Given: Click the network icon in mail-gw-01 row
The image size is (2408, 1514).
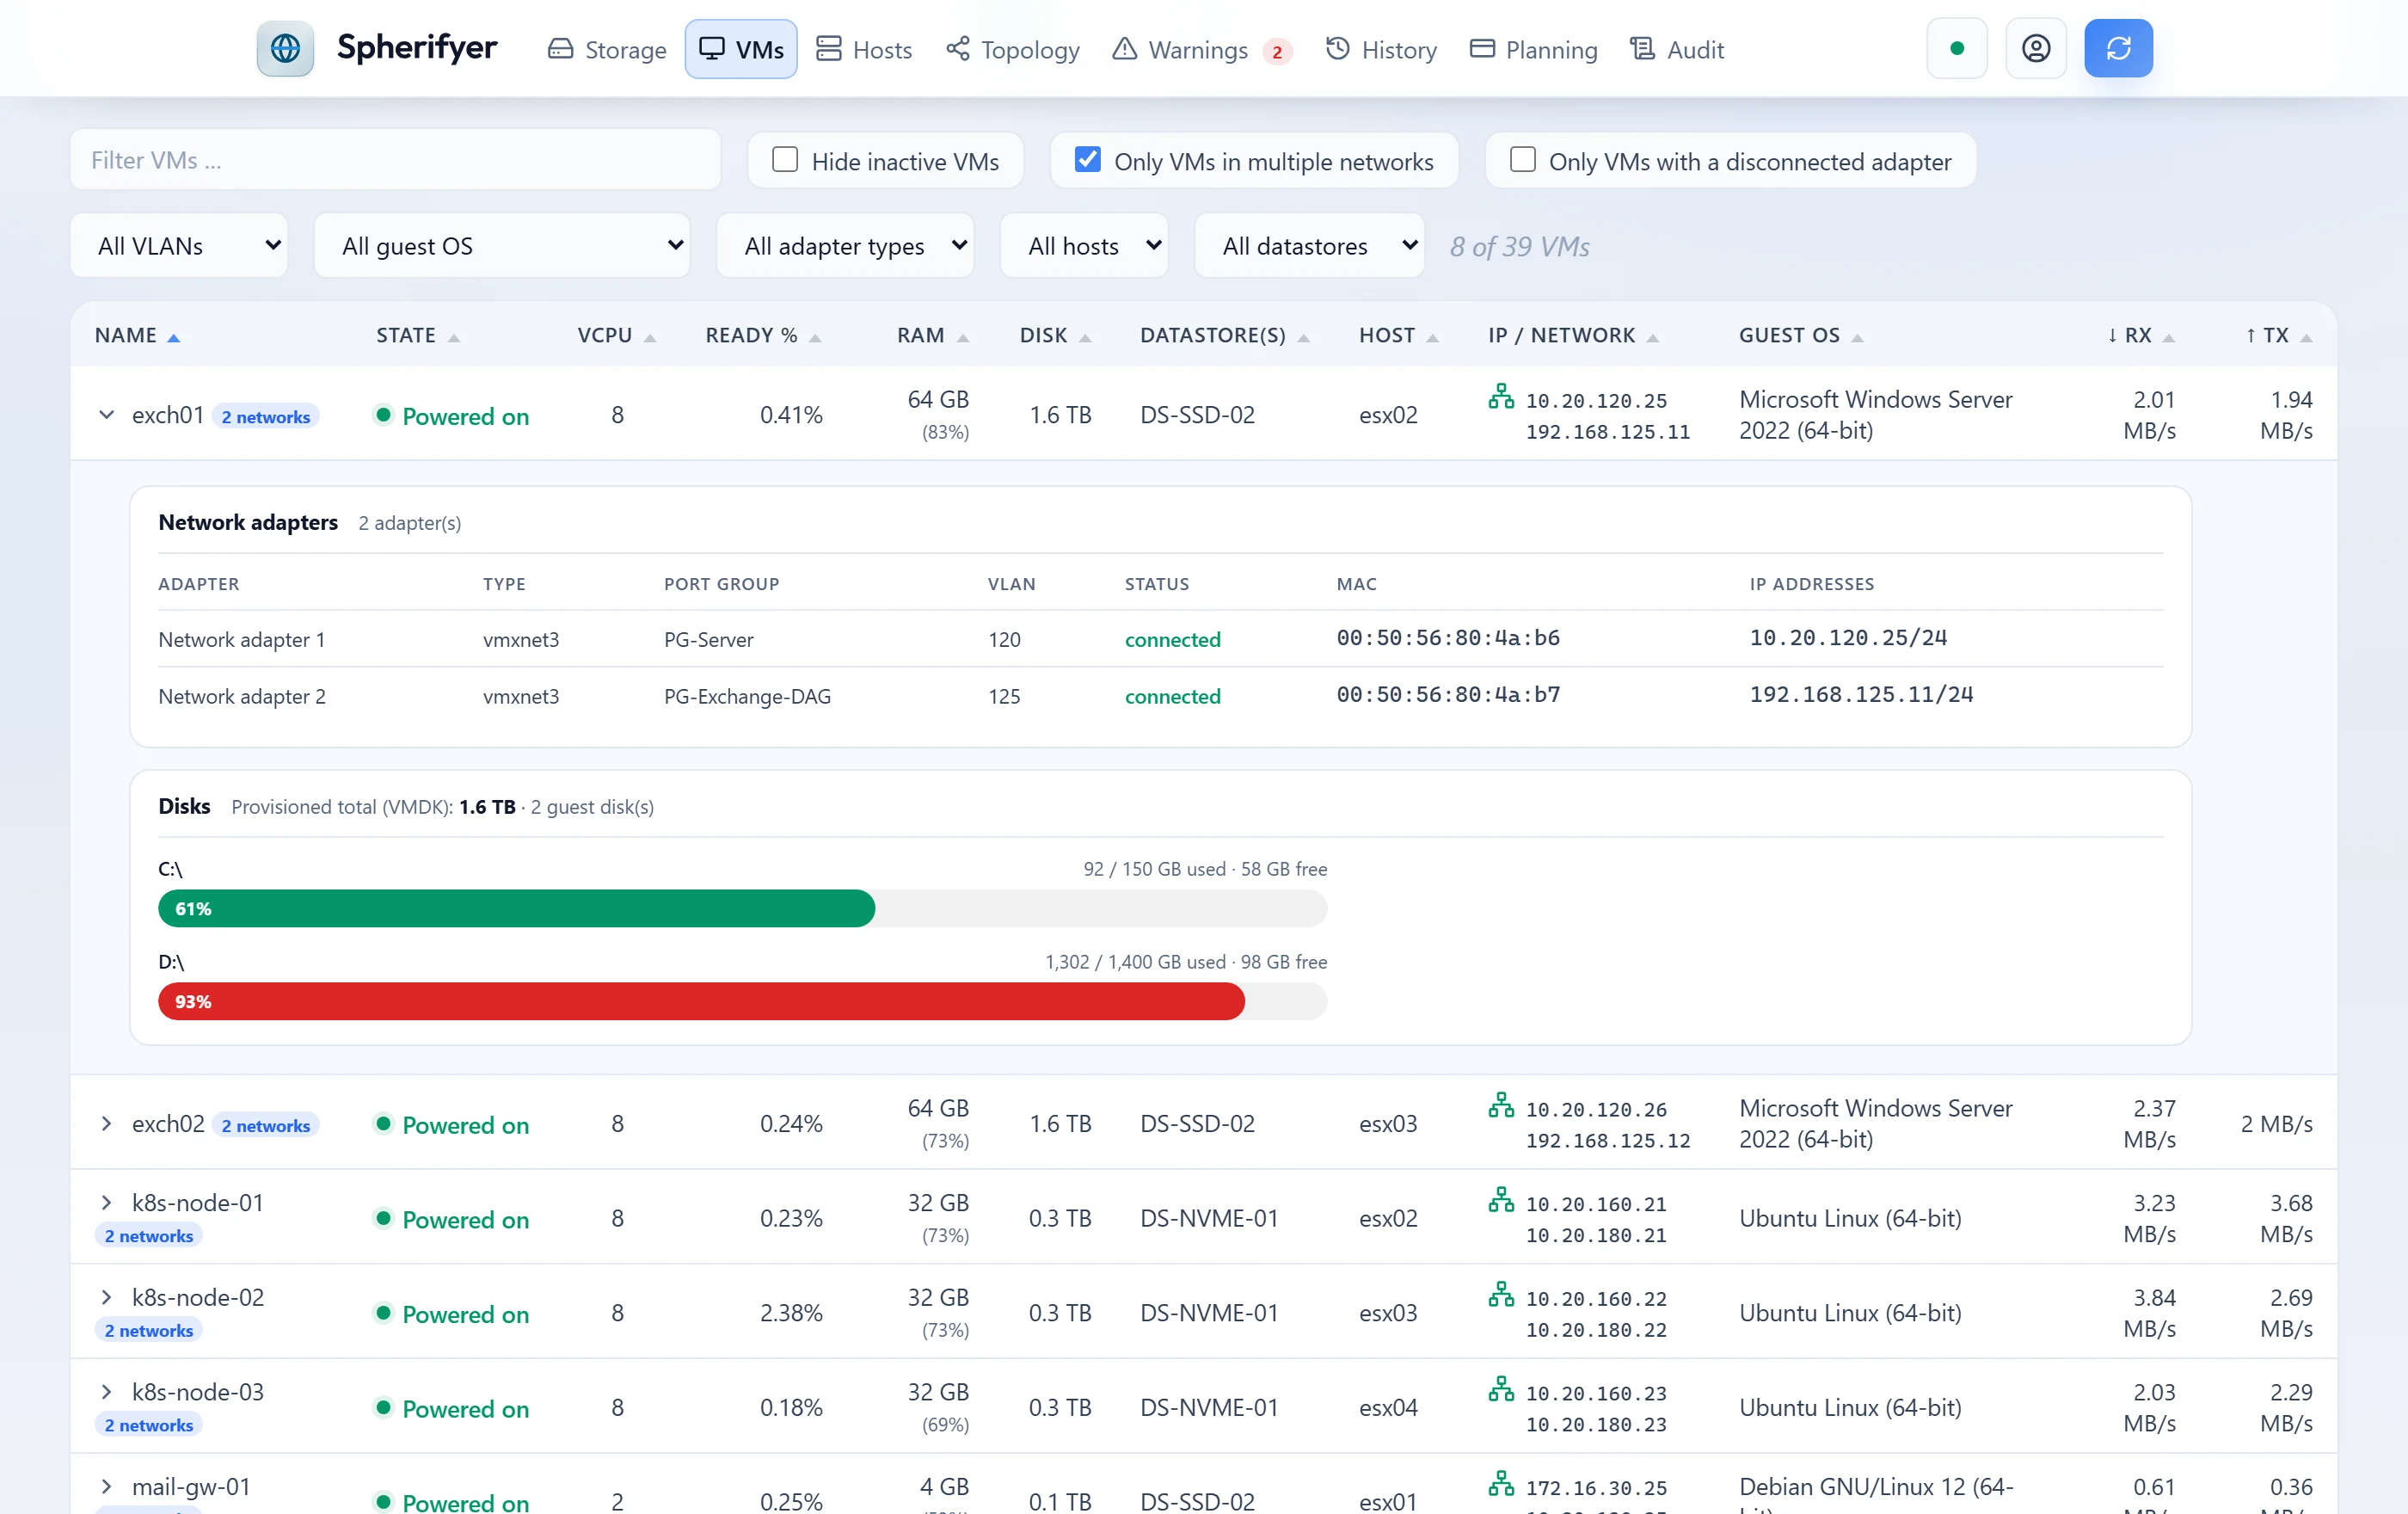Looking at the screenshot, I should (1501, 1484).
